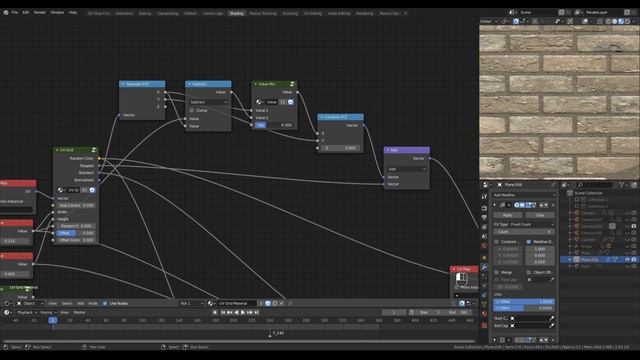The height and width of the screenshot is (360, 640).
Task: Switch to the Animation workspace tab
Action: click(124, 13)
